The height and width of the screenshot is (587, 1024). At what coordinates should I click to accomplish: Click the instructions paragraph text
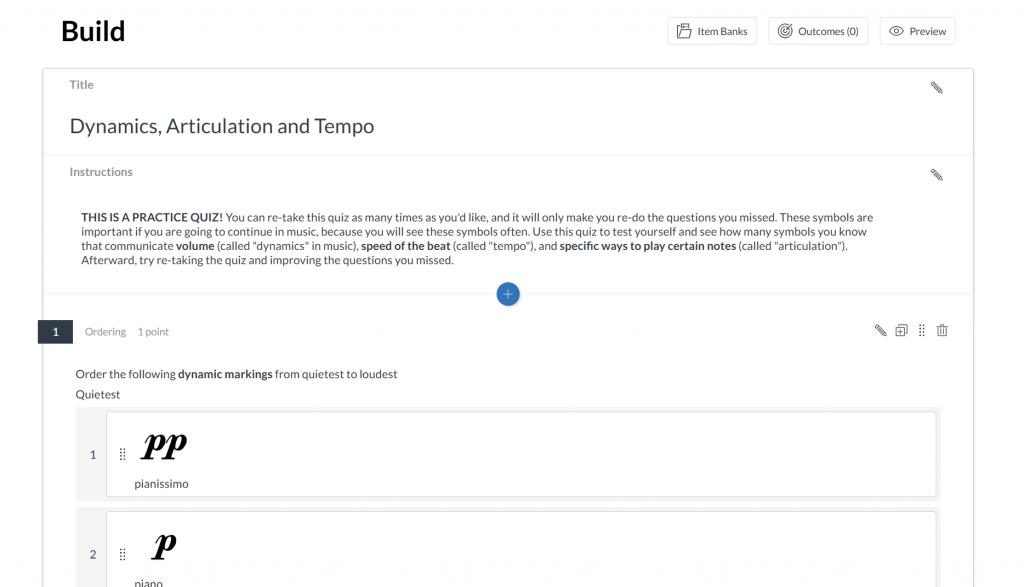477,238
